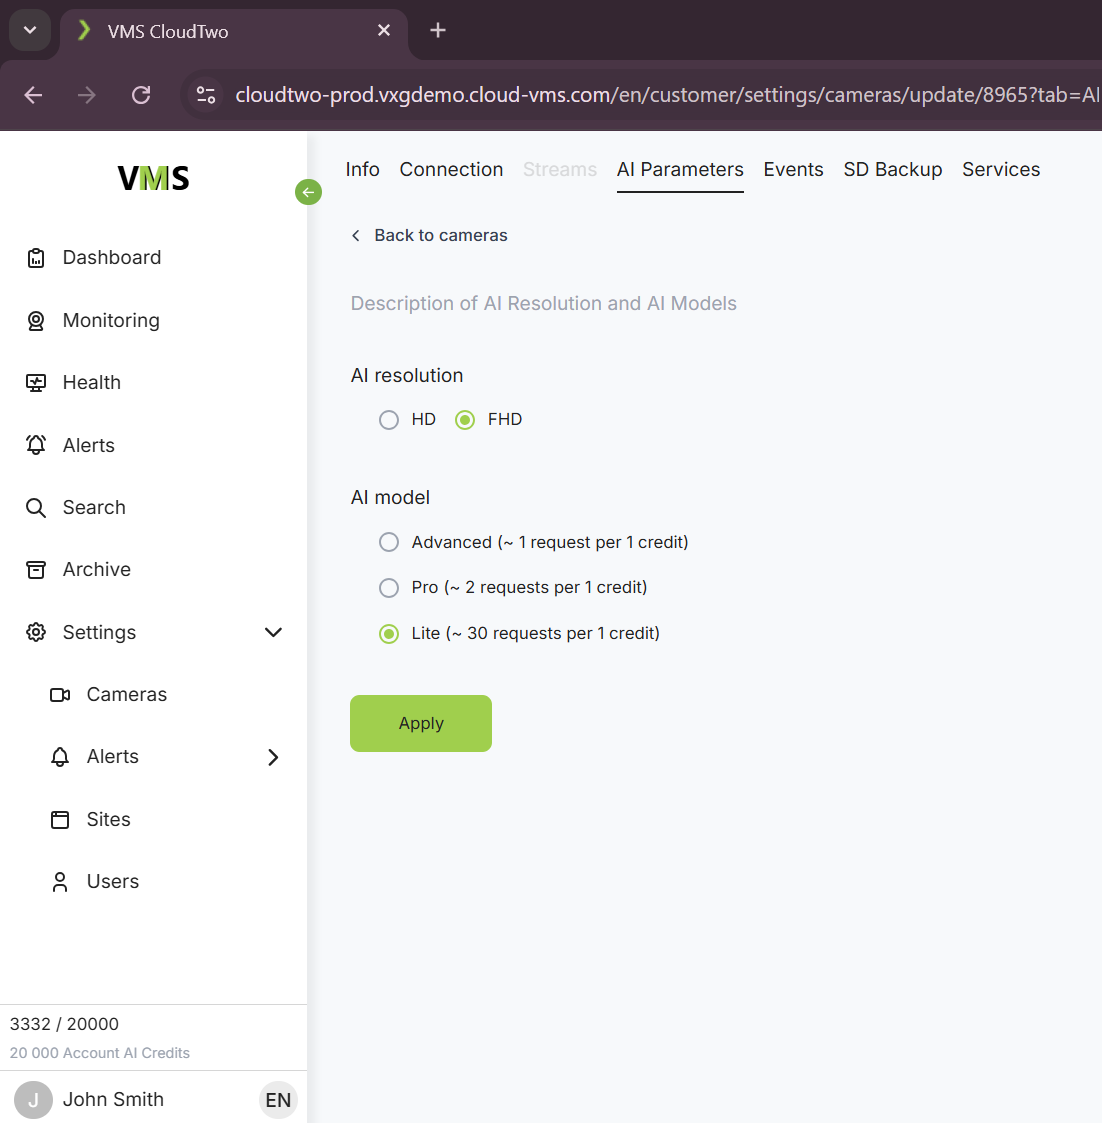Click the Cameras video camera icon
Viewport: 1102px width, 1123px height.
[x=60, y=695]
